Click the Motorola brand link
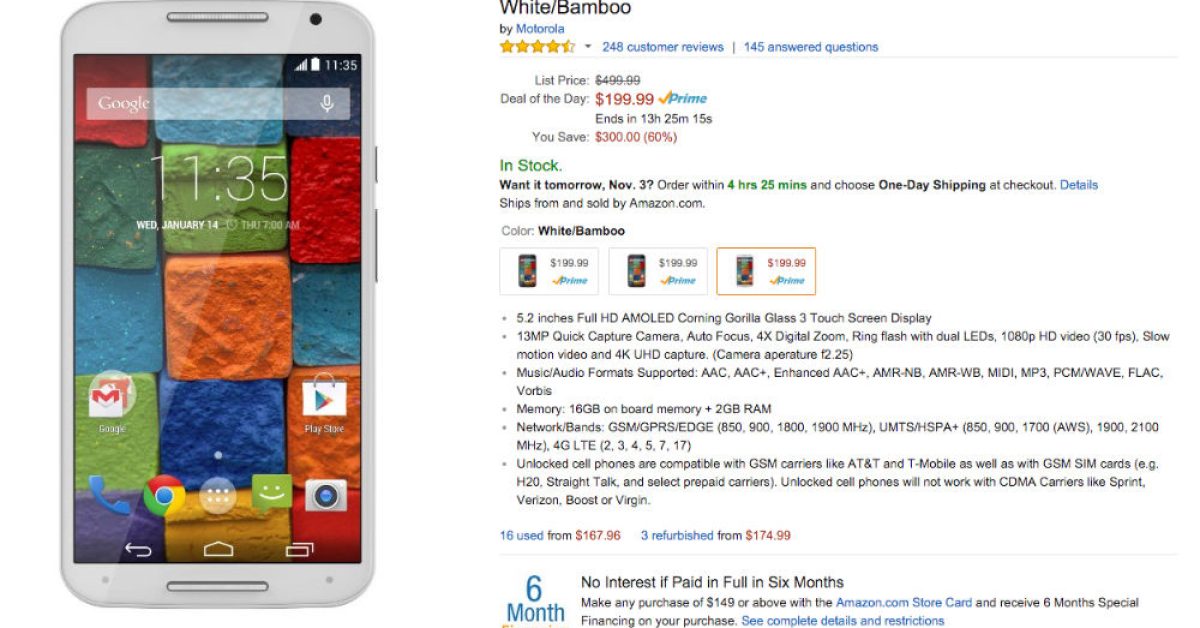This screenshot has width=1200, height=628. 540,29
